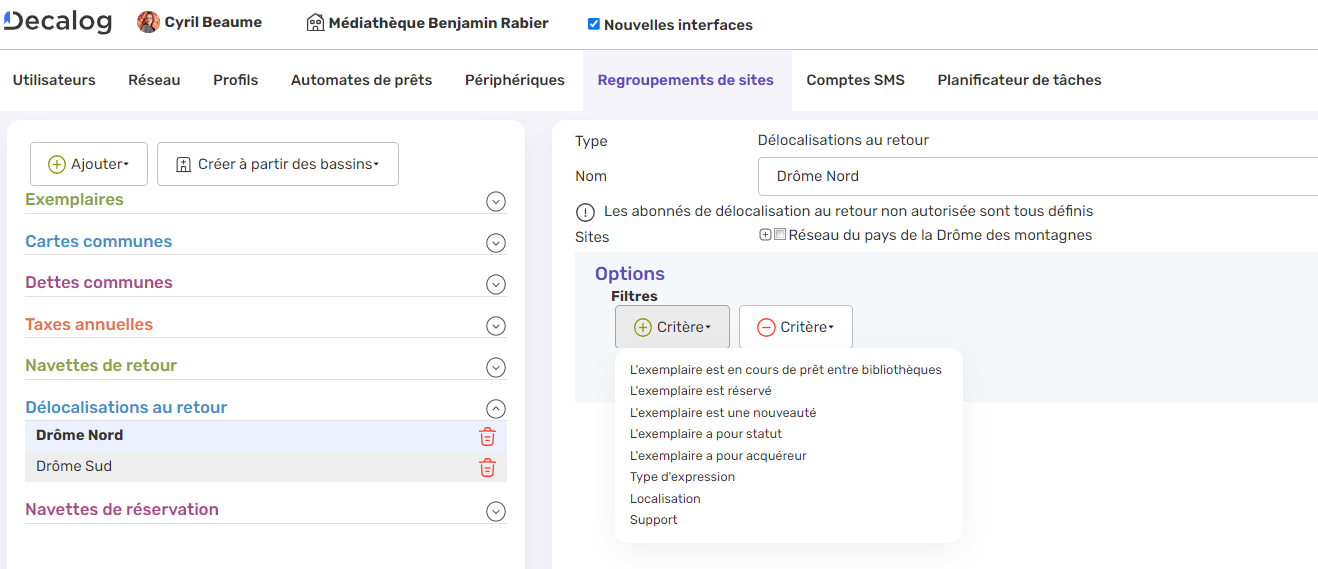Select Drôme Sud in the list
Viewport: 1318px width, 569px height.
pyautogui.click(x=74, y=467)
